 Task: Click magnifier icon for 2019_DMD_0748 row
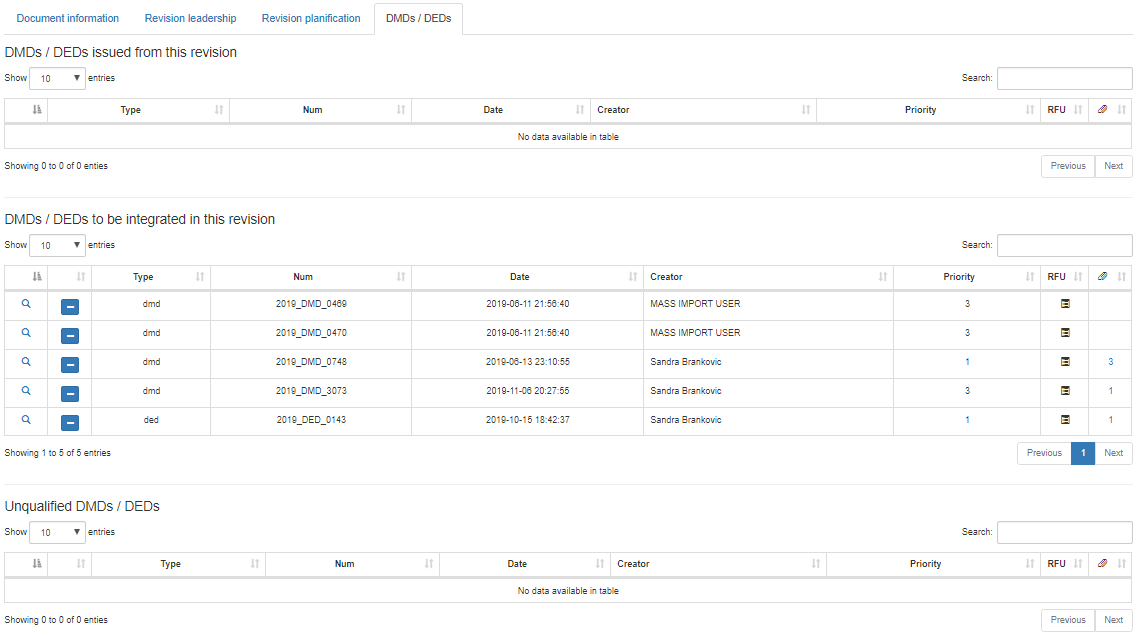click(26, 362)
